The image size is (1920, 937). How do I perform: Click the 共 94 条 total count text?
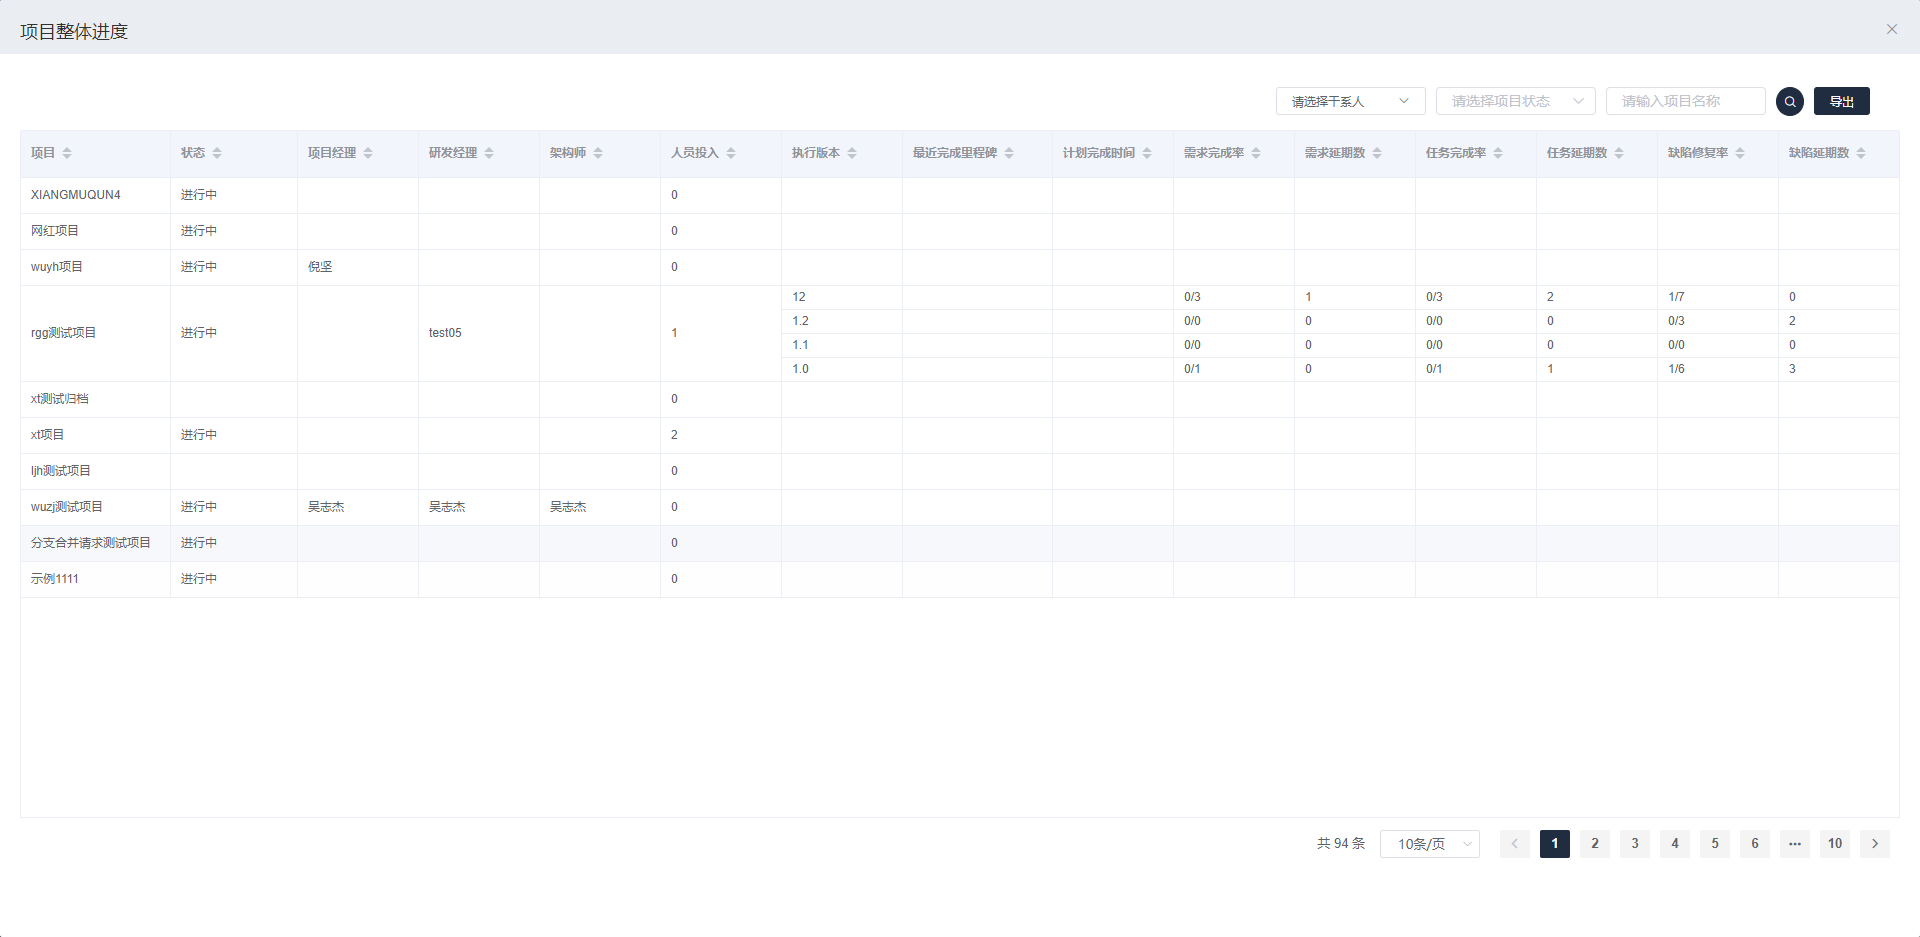coord(1341,844)
